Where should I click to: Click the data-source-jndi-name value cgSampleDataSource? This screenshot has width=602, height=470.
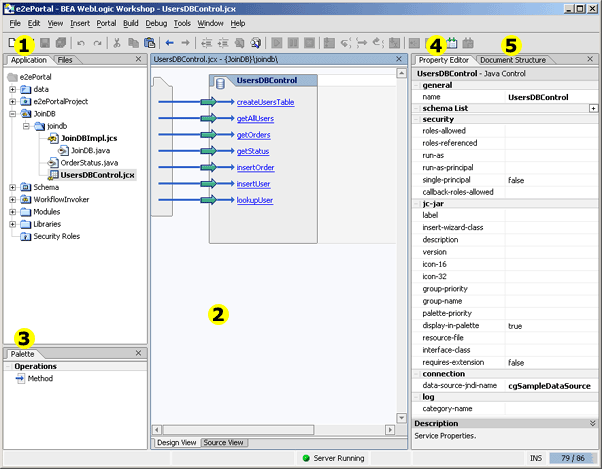point(549,386)
